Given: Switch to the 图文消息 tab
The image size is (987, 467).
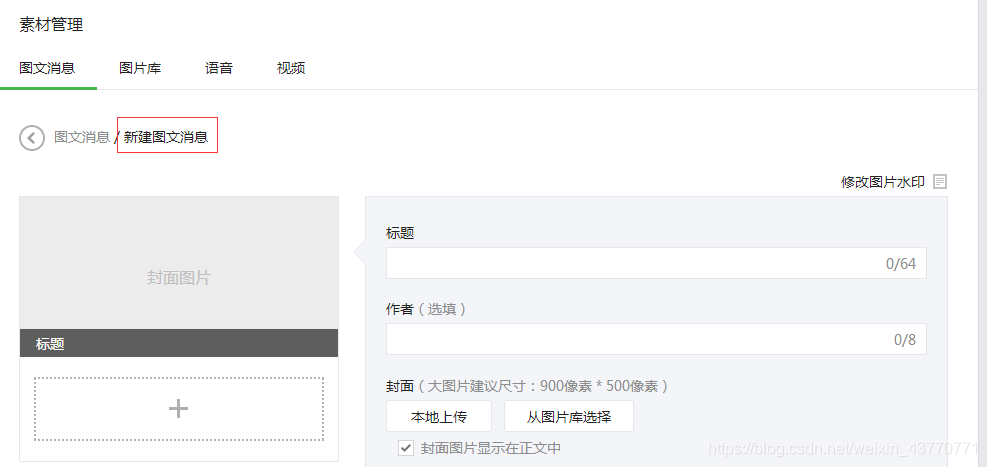Looking at the screenshot, I should click(x=48, y=68).
